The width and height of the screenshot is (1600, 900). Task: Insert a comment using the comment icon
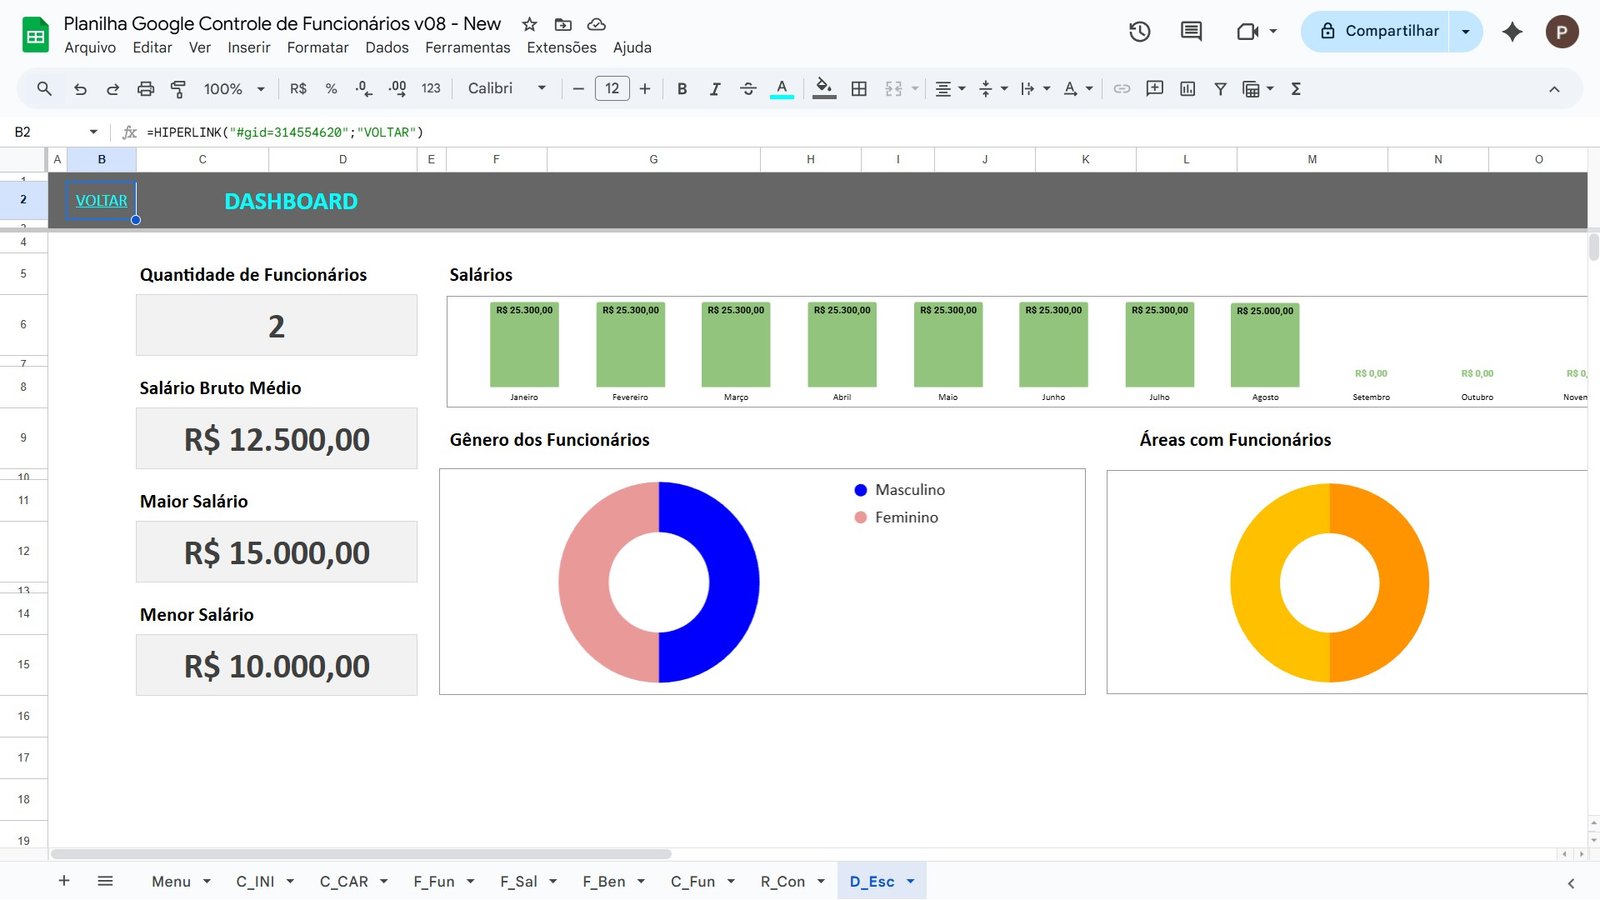tap(1154, 89)
